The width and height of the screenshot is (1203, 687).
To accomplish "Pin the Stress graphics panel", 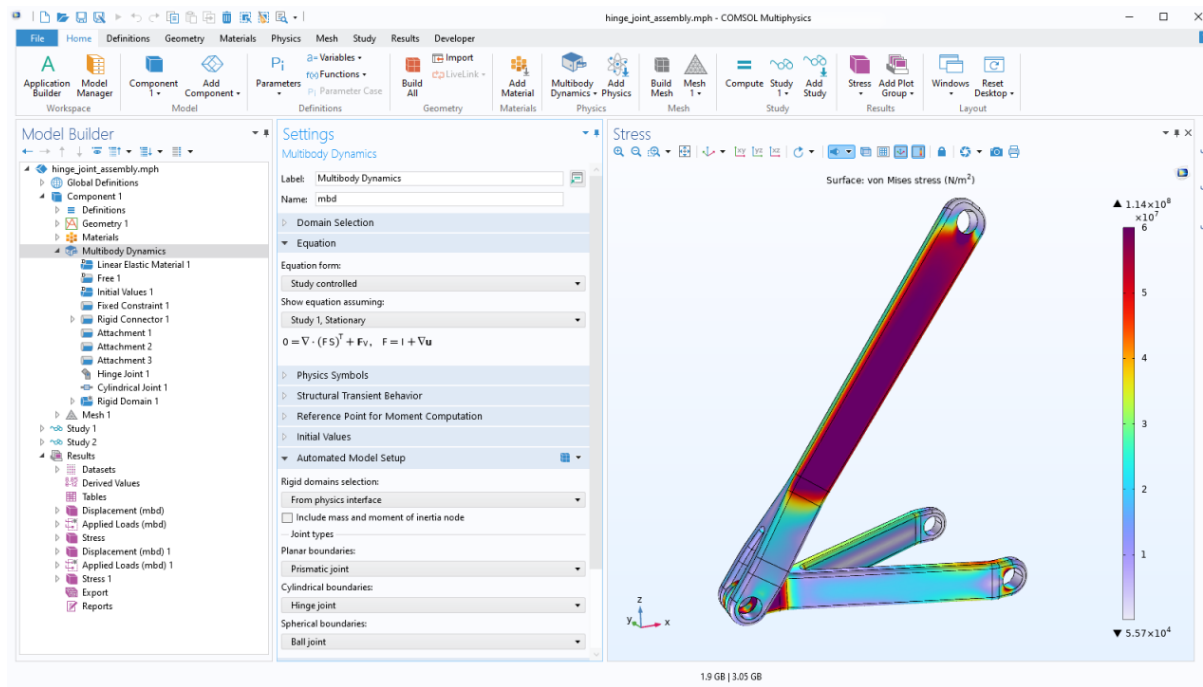I will pyautogui.click(x=1176, y=133).
